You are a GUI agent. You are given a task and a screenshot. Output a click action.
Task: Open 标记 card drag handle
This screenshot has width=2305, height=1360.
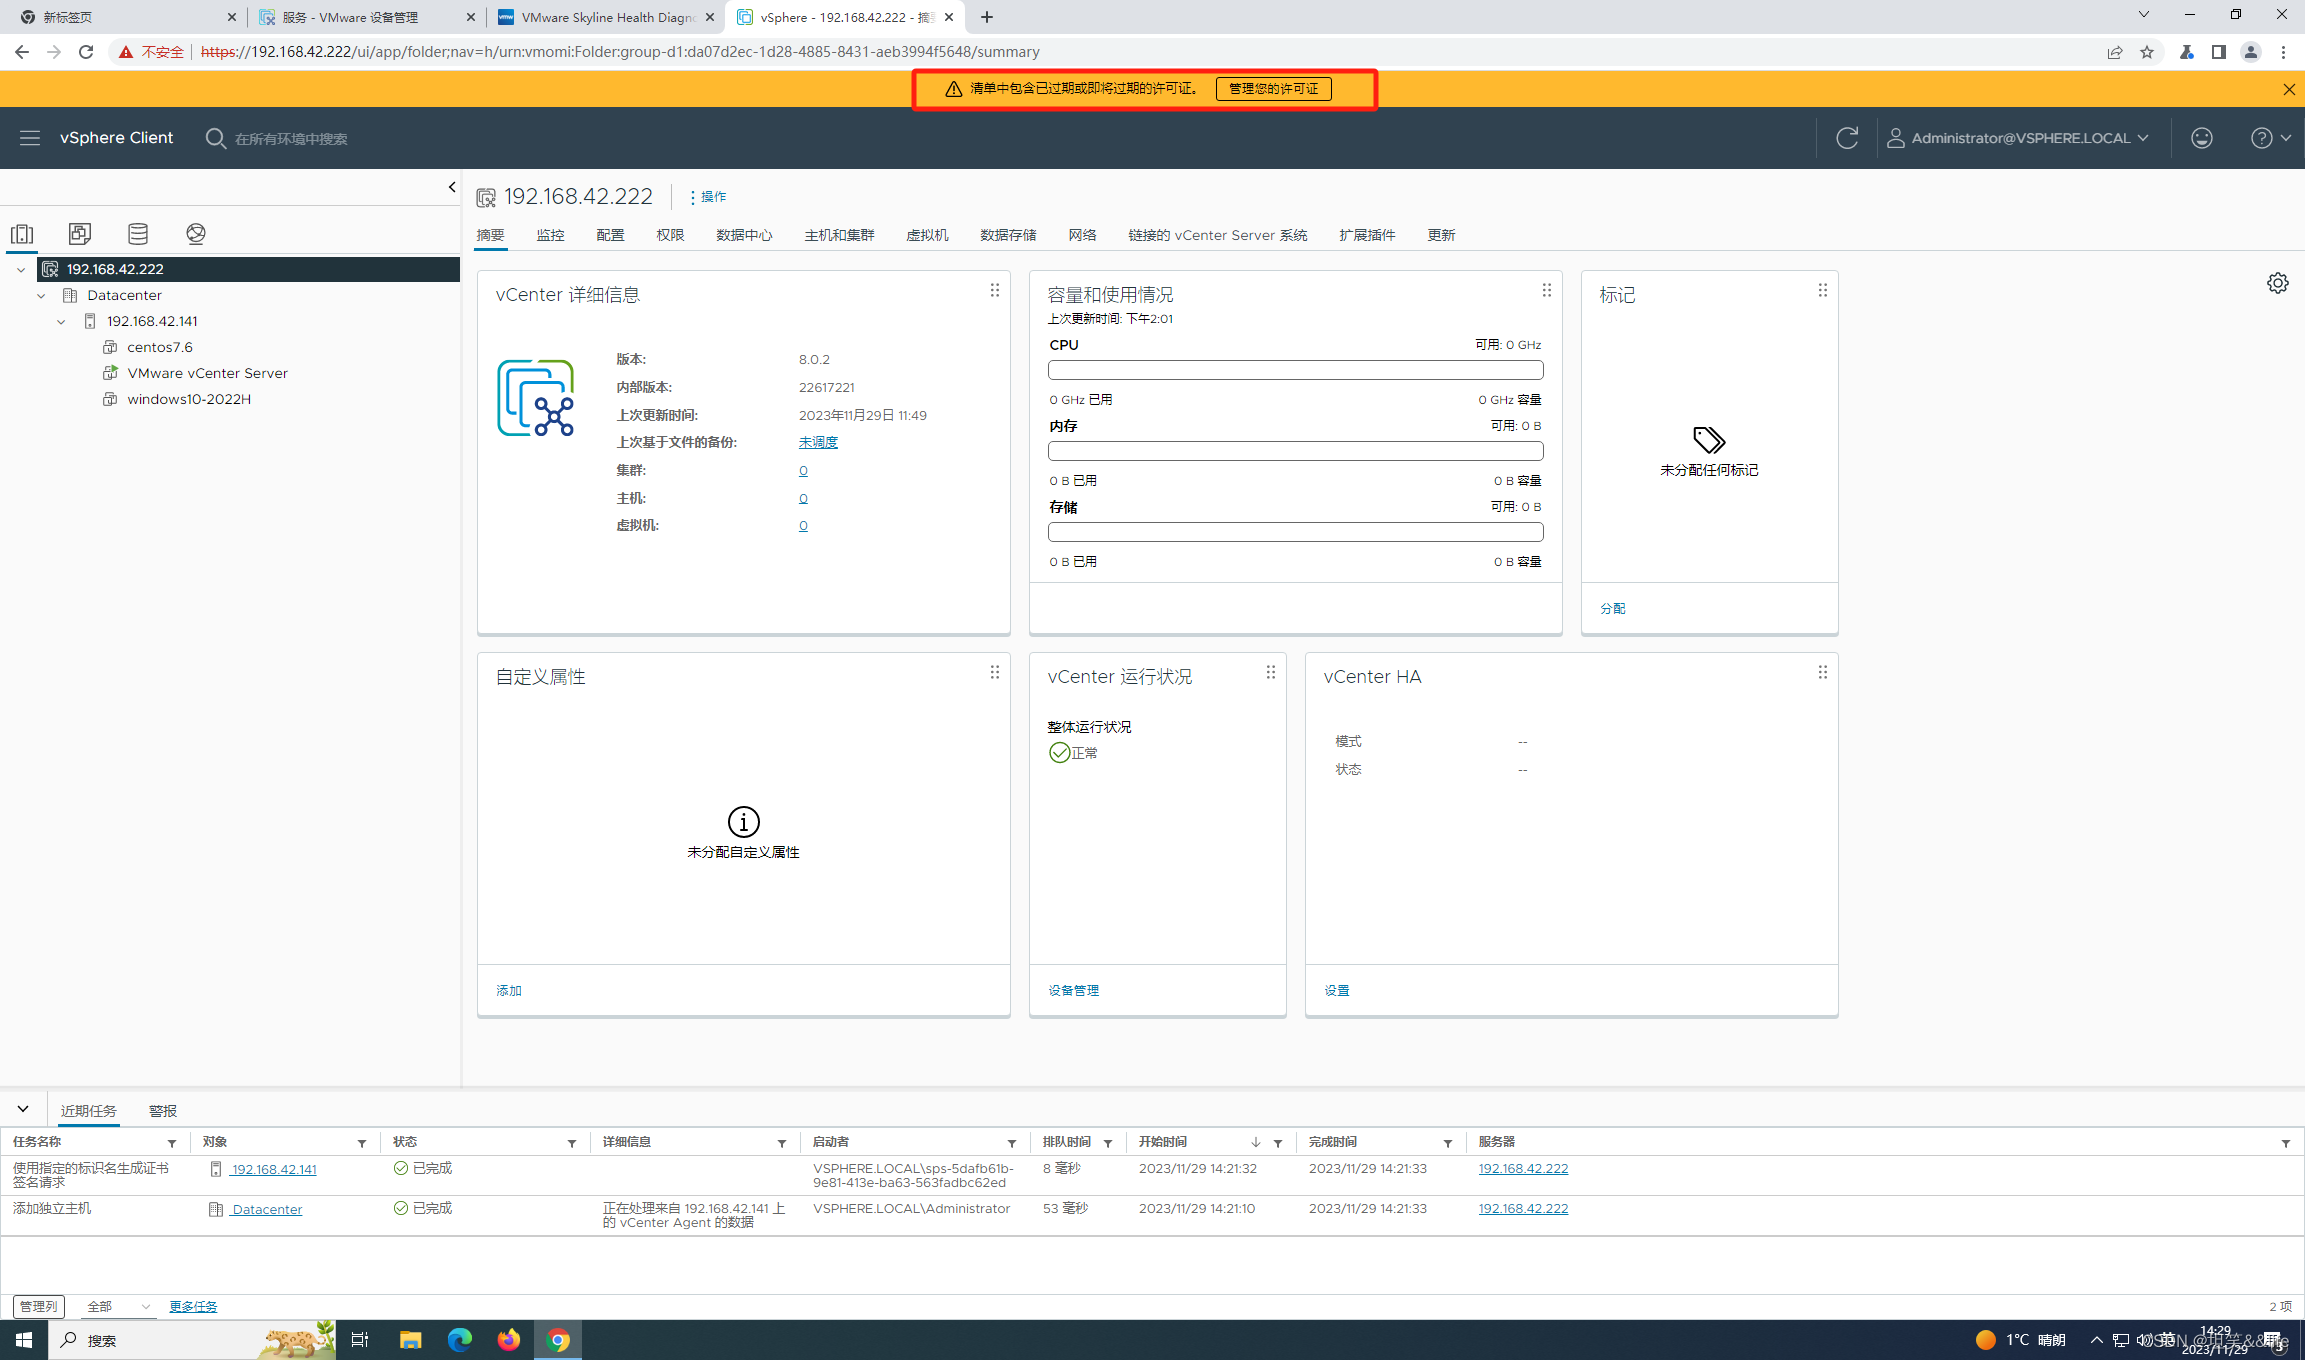click(x=1822, y=290)
